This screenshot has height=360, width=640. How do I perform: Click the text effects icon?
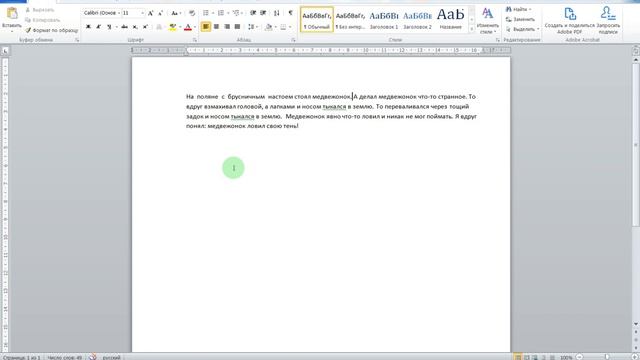point(159,27)
